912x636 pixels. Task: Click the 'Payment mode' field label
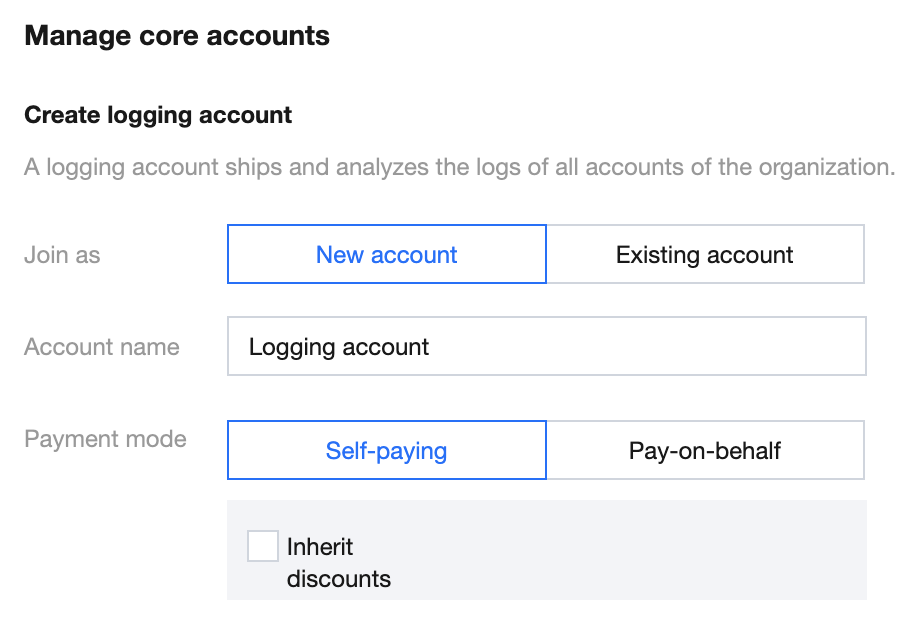105,439
